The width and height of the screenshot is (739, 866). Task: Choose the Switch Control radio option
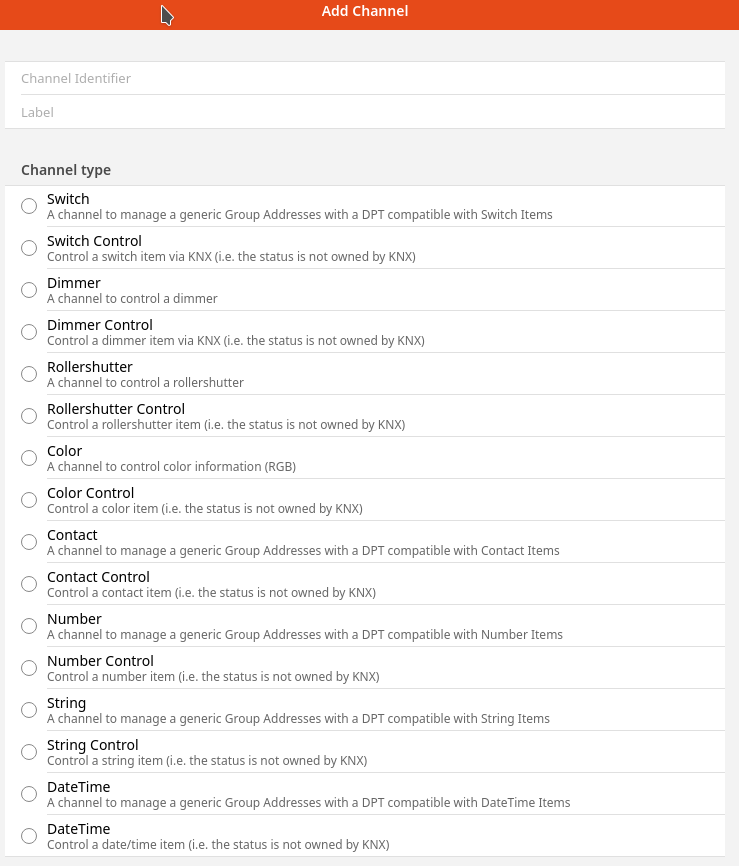[x=29, y=248]
